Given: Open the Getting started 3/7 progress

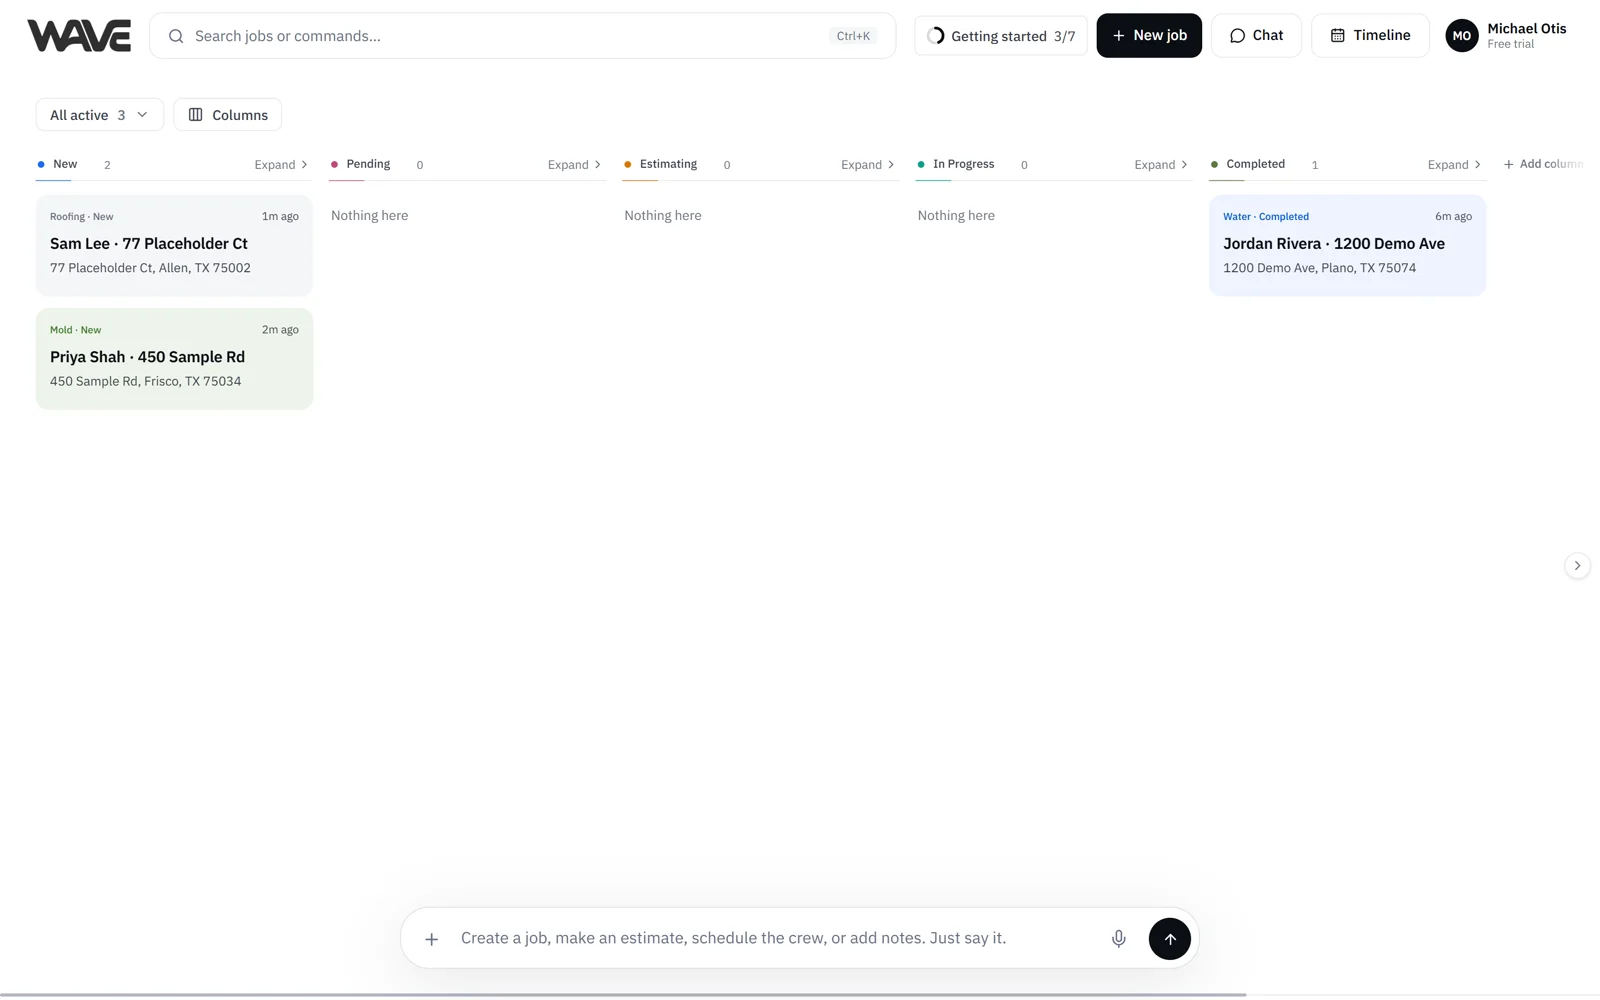Looking at the screenshot, I should tap(1001, 36).
